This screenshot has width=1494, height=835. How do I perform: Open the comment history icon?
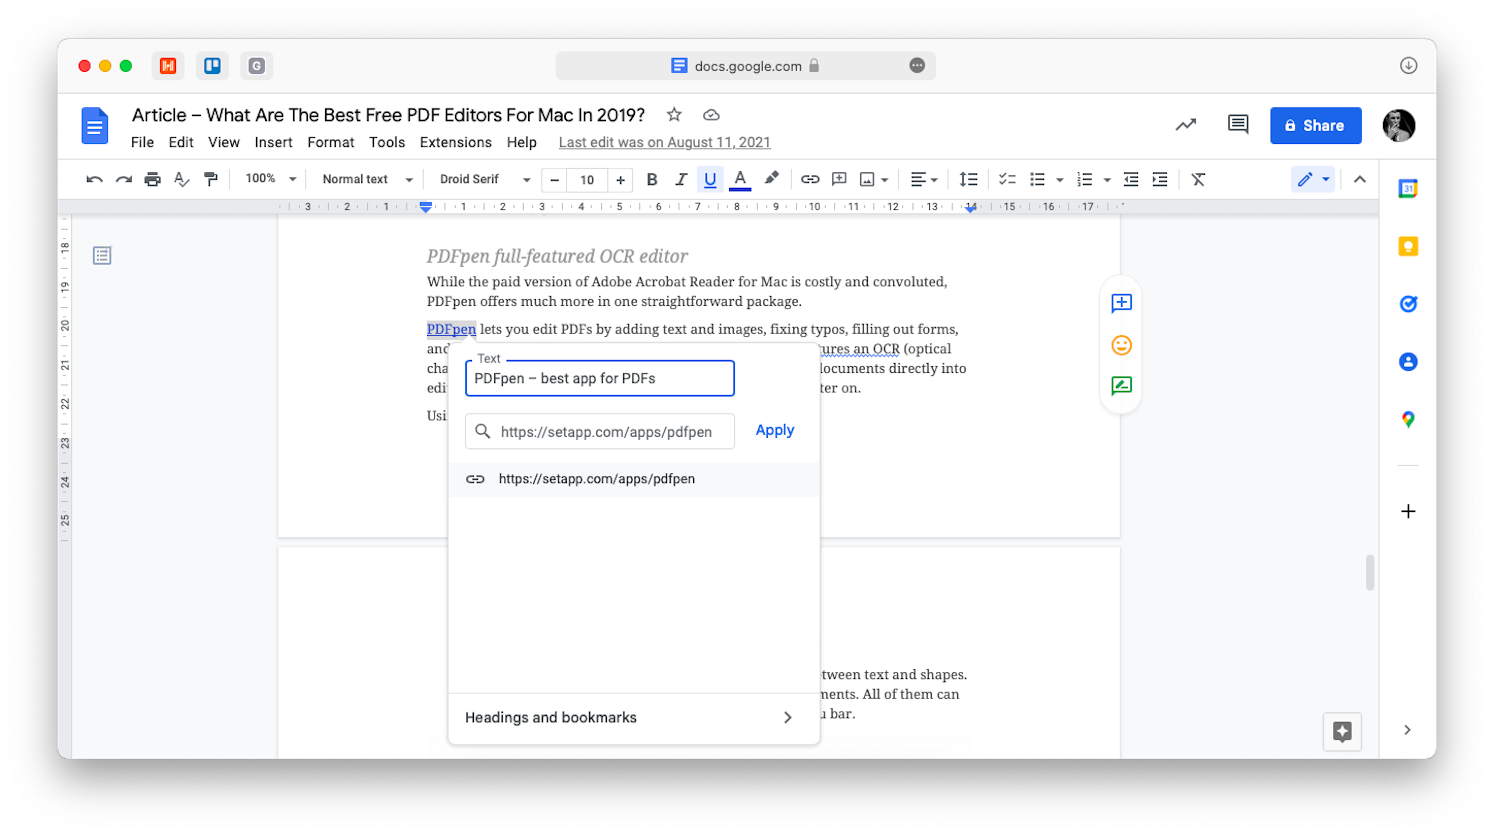point(1237,125)
